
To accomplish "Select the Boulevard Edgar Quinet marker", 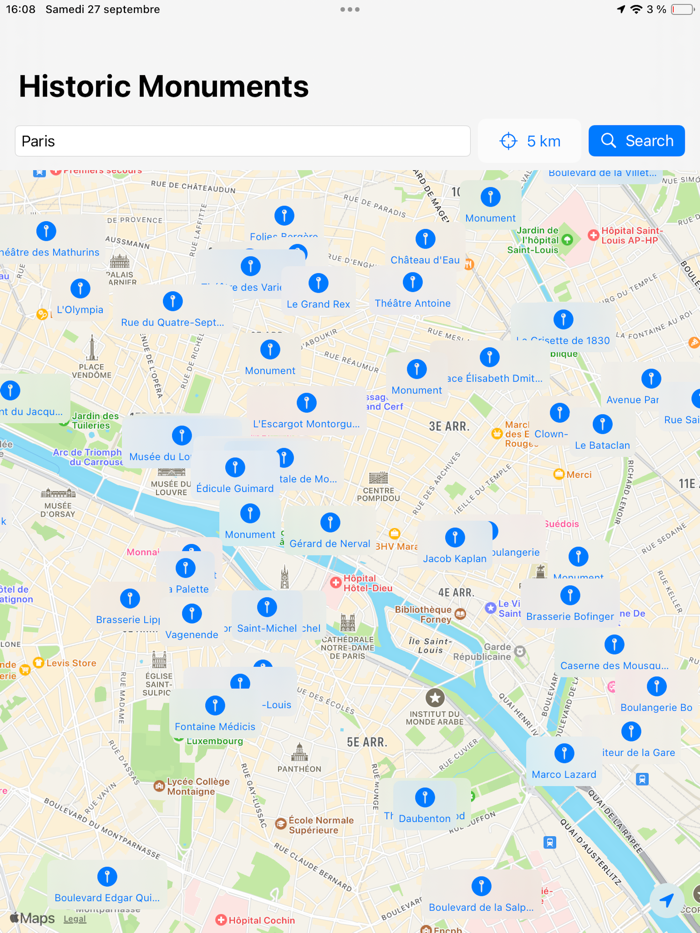I will point(107,885).
